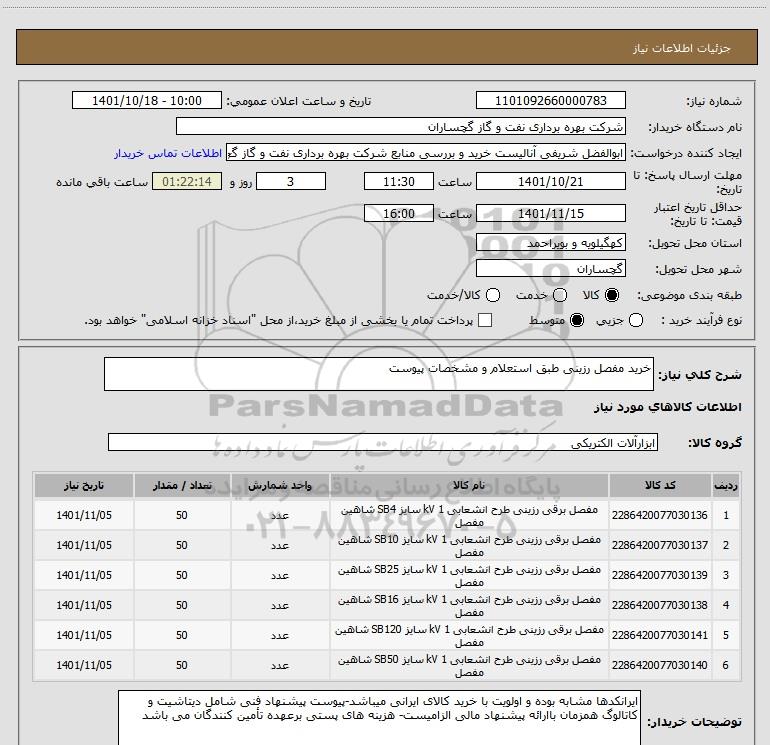Select item code 2286420077030137
Image resolution: width=770 pixels, height=745 pixels.
[660, 545]
